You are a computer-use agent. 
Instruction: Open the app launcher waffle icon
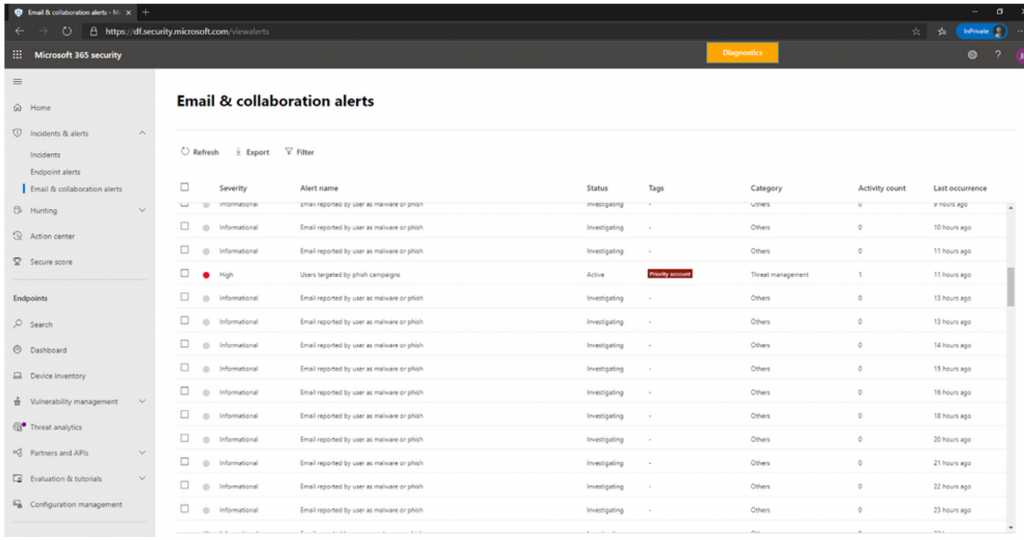pyautogui.click(x=17, y=55)
